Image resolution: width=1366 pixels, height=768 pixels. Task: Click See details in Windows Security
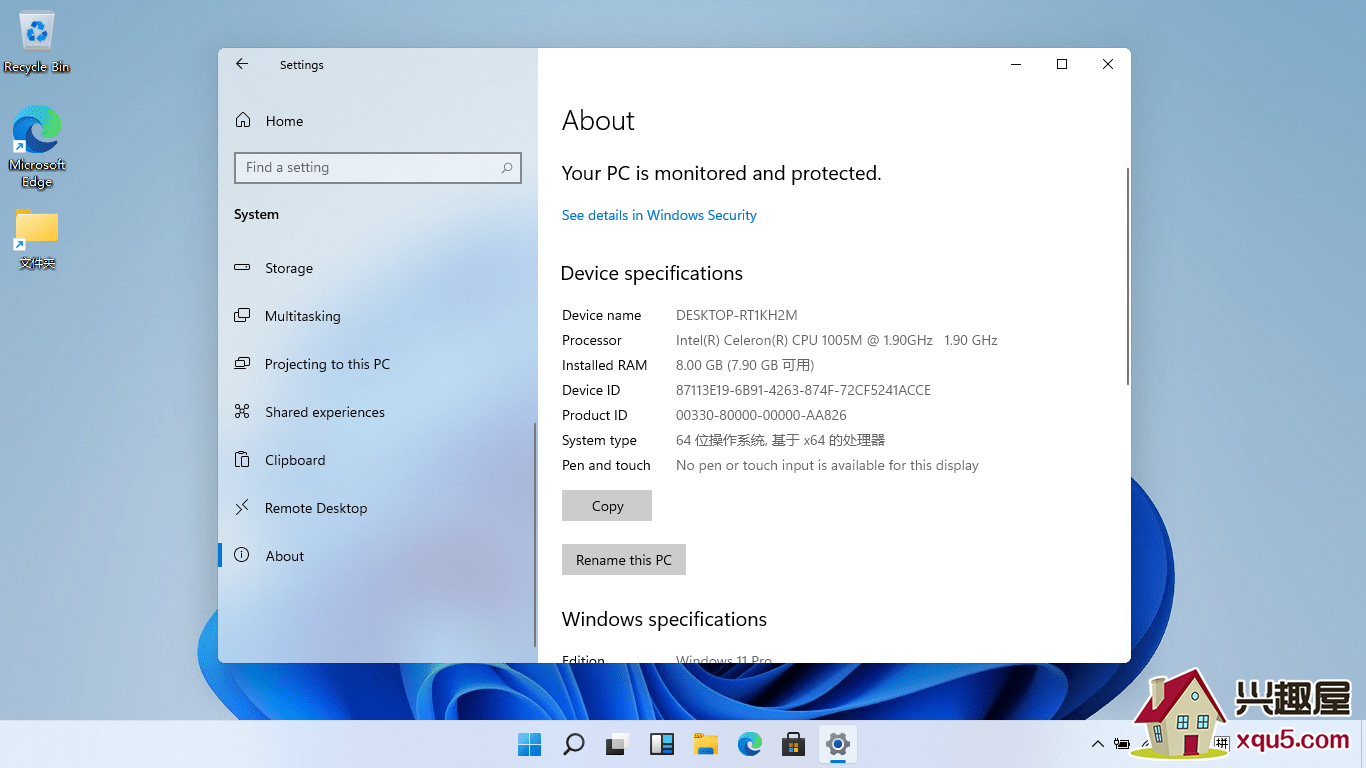tap(659, 215)
